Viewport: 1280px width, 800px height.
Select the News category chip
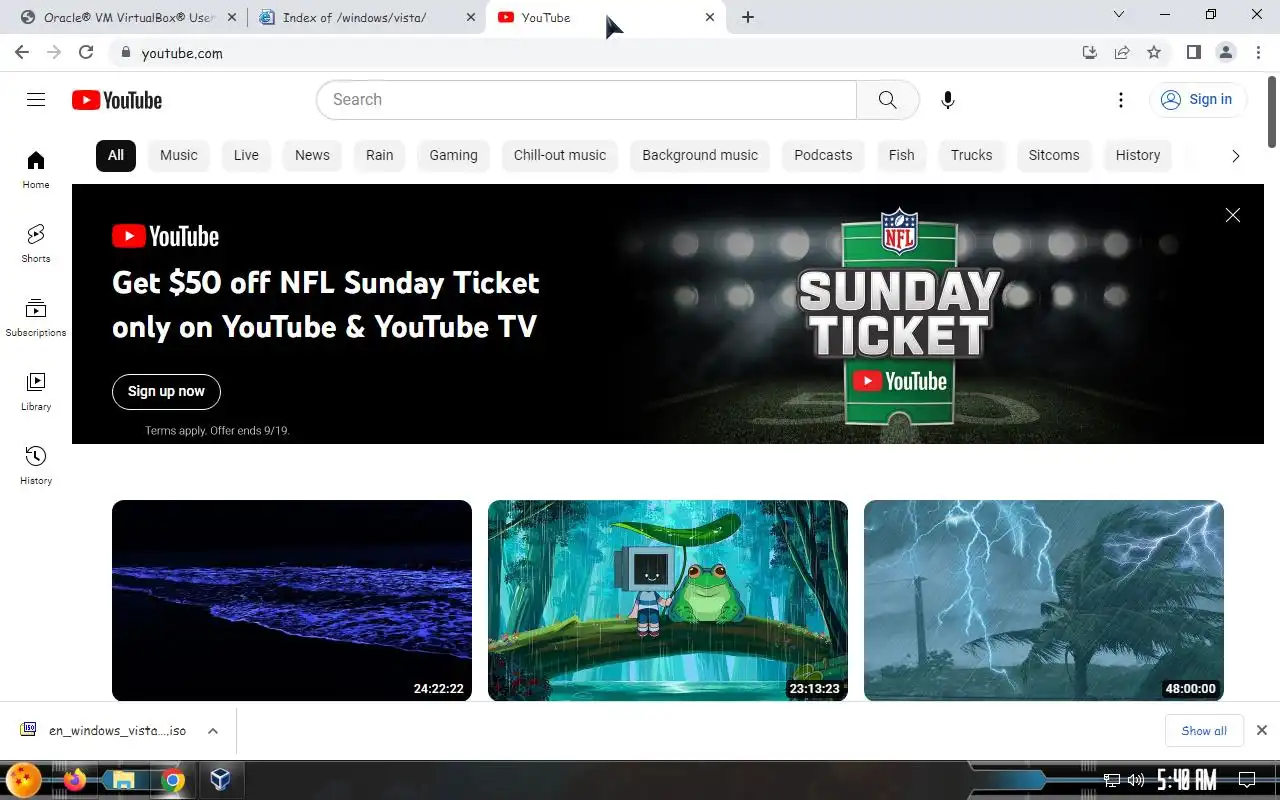pos(312,155)
